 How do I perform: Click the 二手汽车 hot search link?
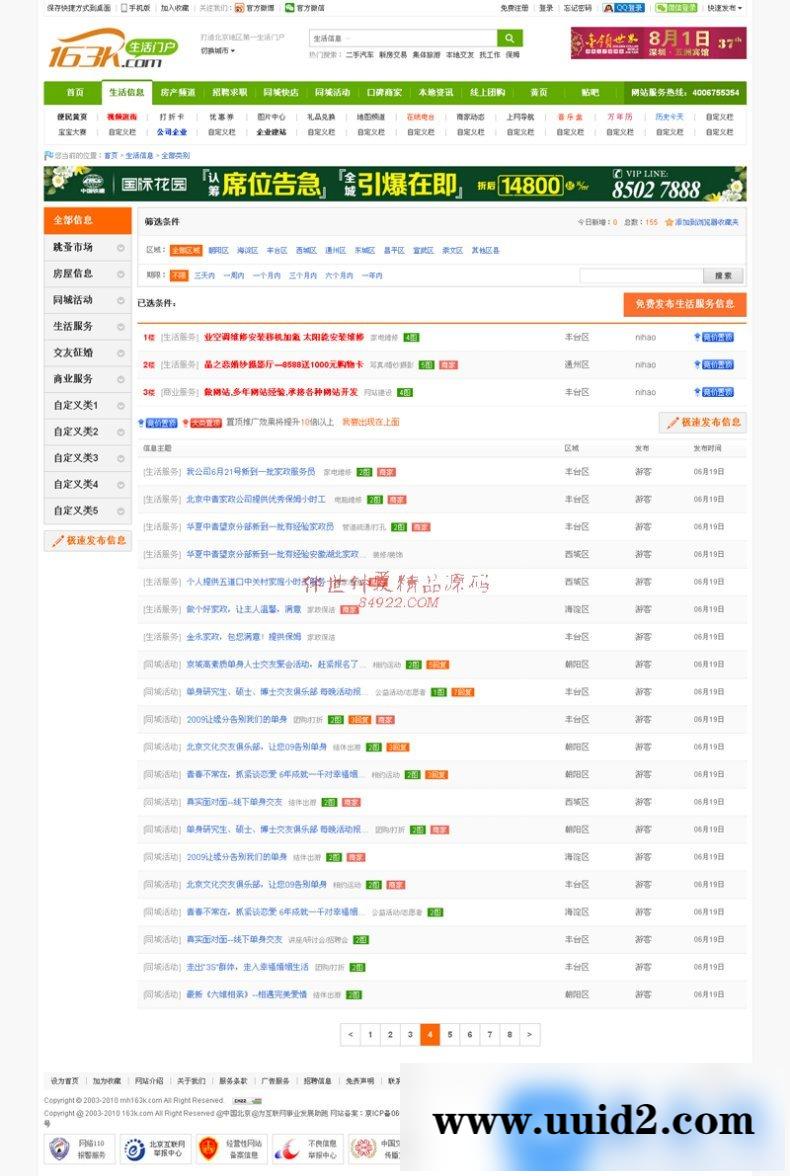359,55
